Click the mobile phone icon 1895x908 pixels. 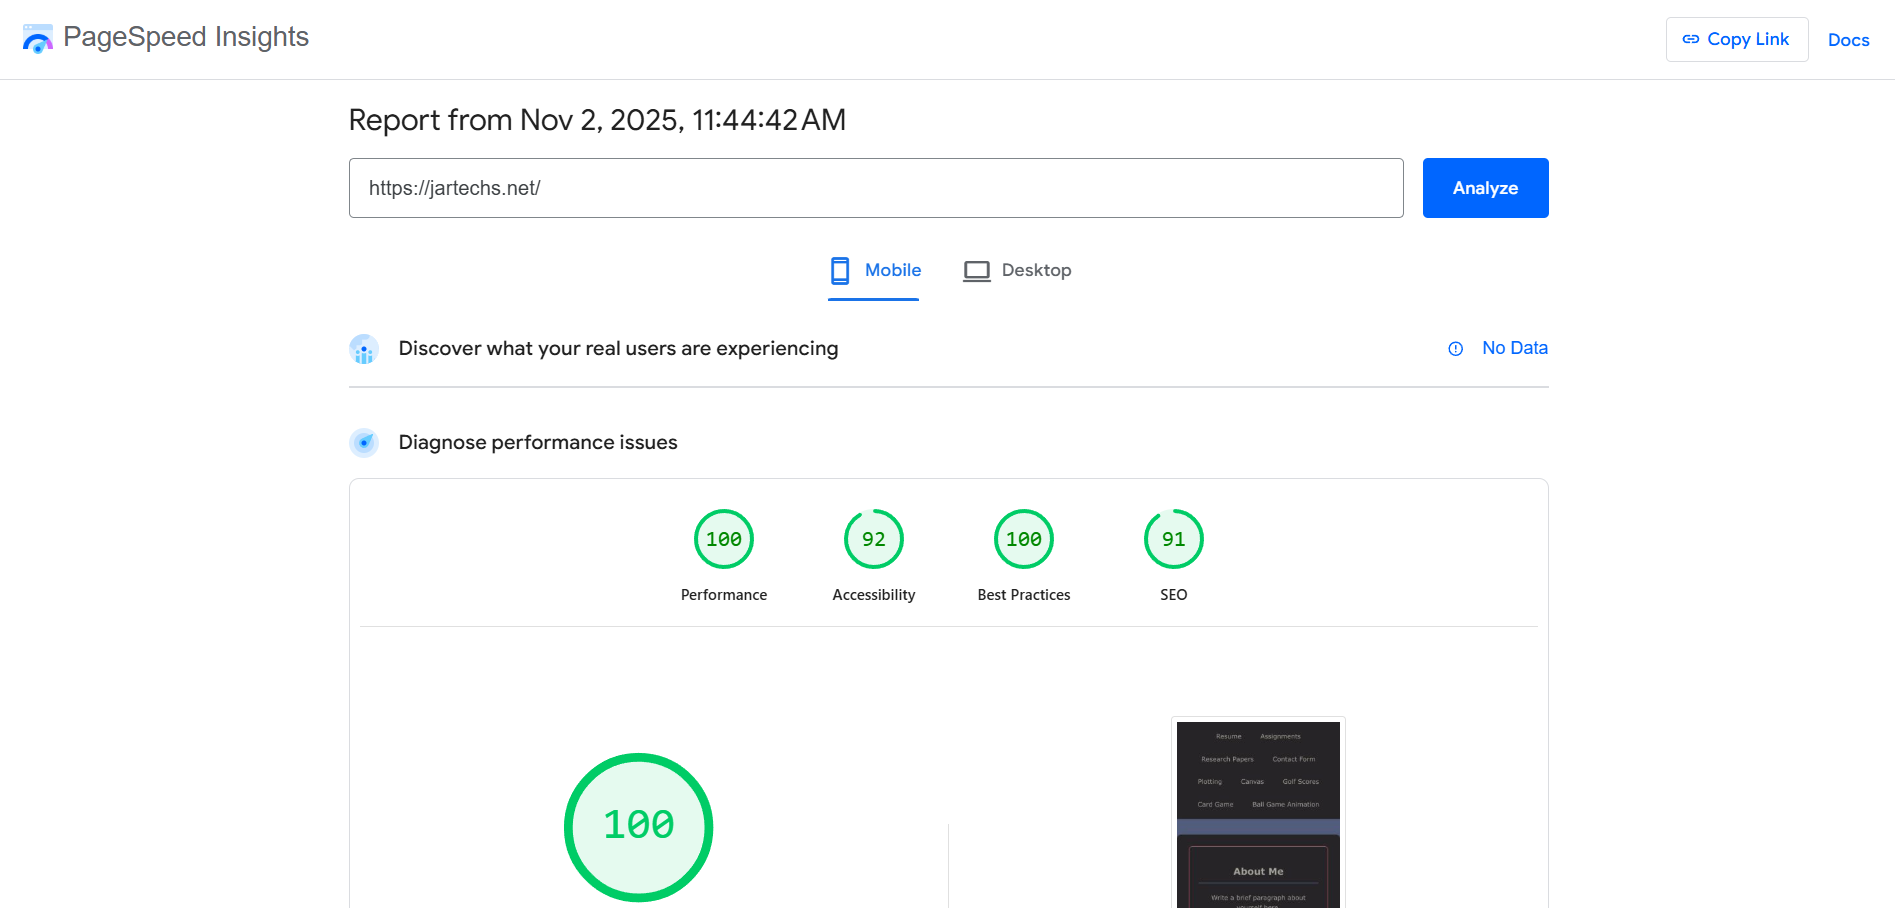(x=838, y=270)
